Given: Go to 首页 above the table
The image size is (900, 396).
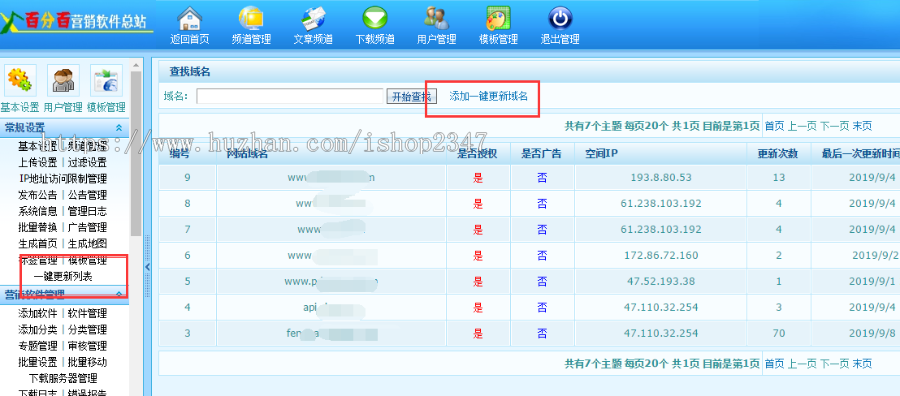Looking at the screenshot, I should [774, 126].
